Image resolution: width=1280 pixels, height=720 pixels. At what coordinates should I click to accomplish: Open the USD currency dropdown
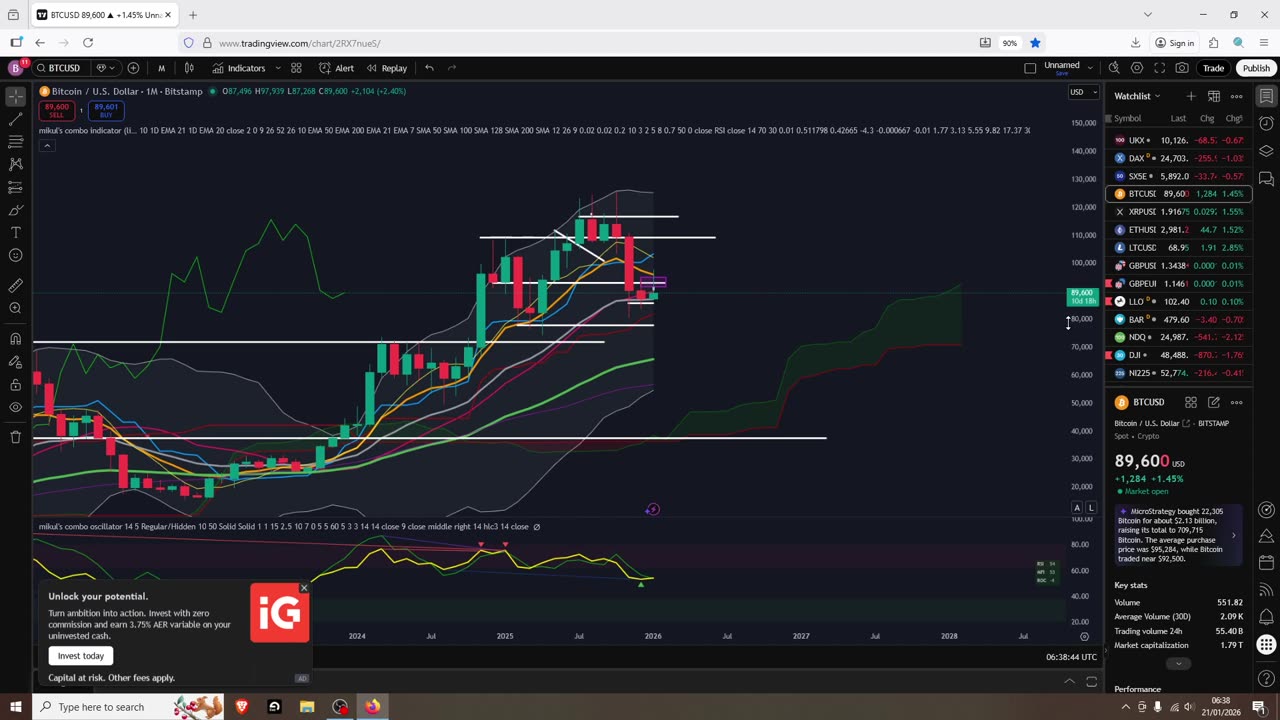click(x=1083, y=92)
